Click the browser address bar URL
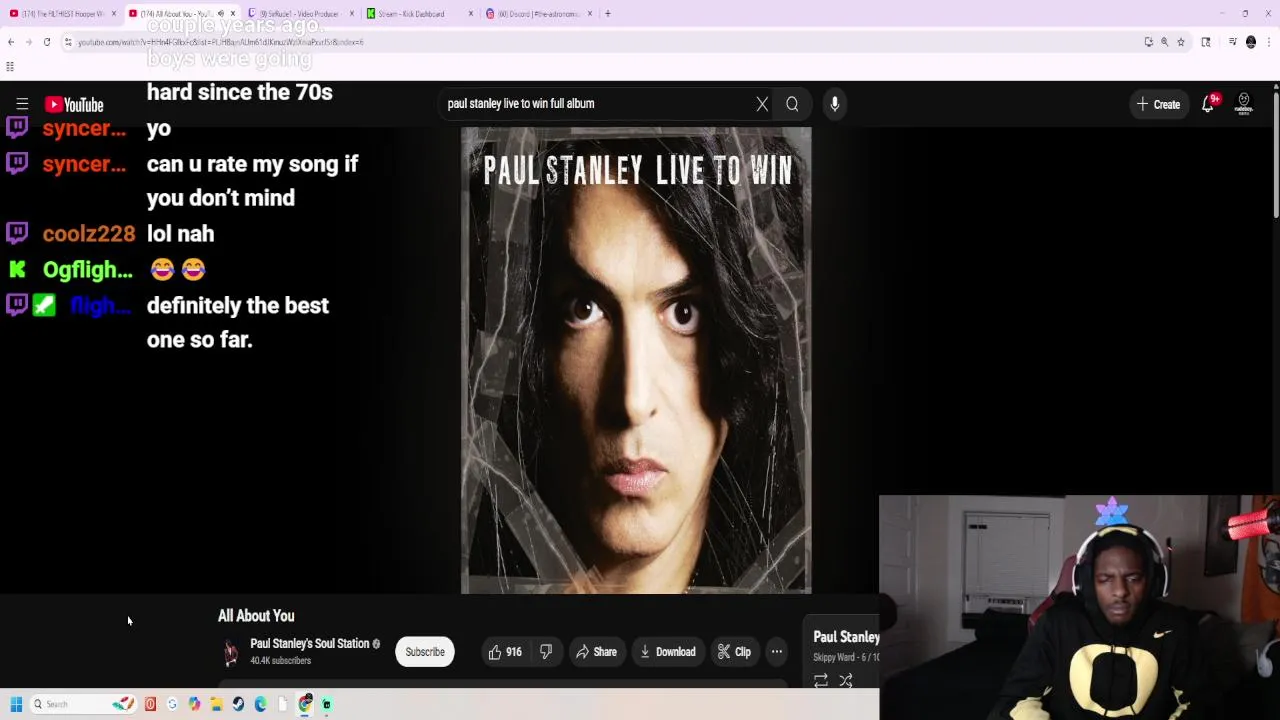The height and width of the screenshot is (720, 1280). [x=220, y=42]
